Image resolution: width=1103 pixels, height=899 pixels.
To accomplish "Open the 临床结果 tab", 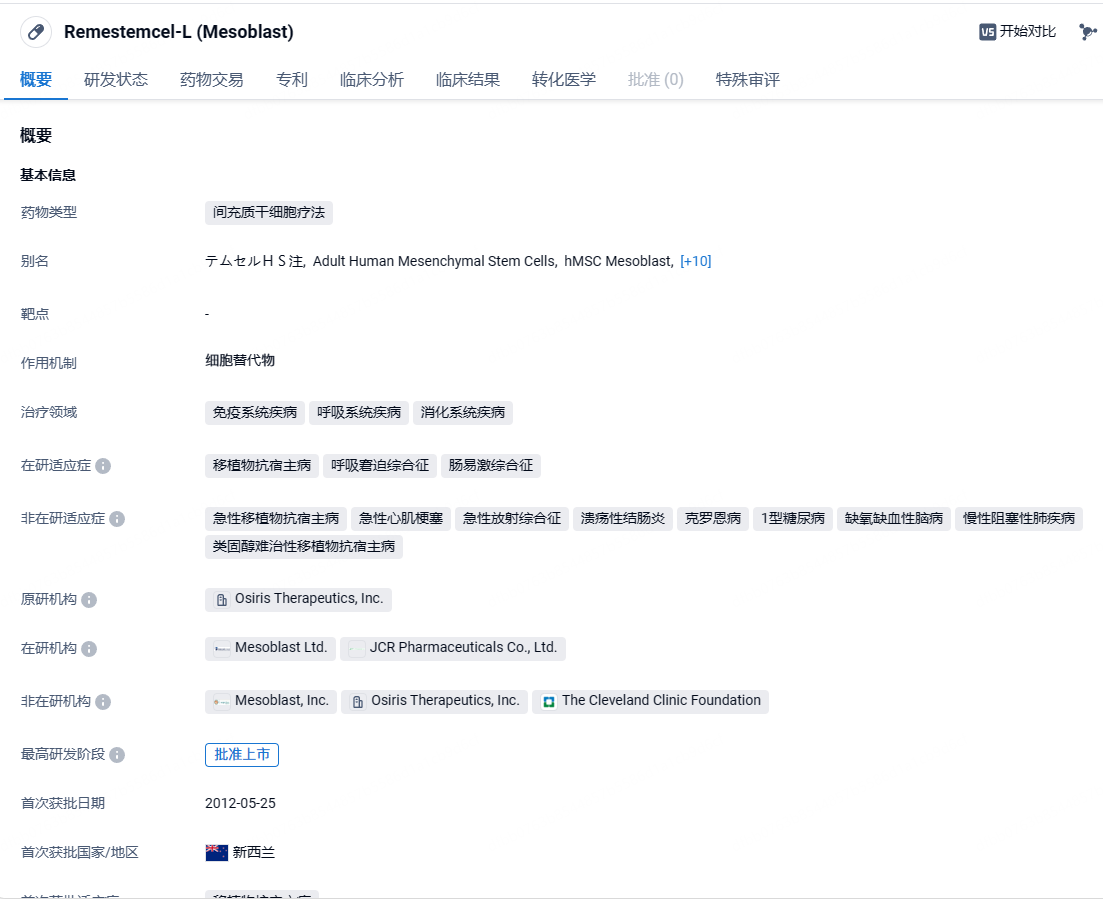I will [x=468, y=79].
